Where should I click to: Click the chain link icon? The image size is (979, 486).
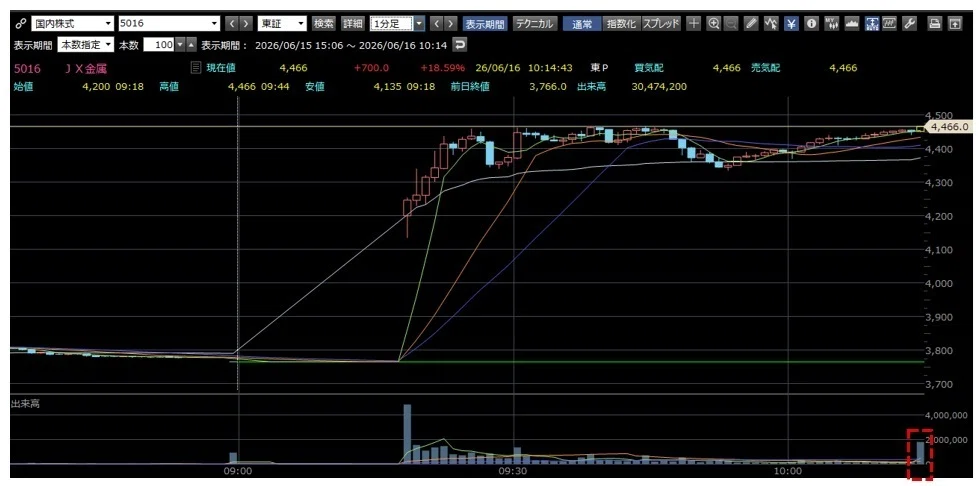[20, 24]
